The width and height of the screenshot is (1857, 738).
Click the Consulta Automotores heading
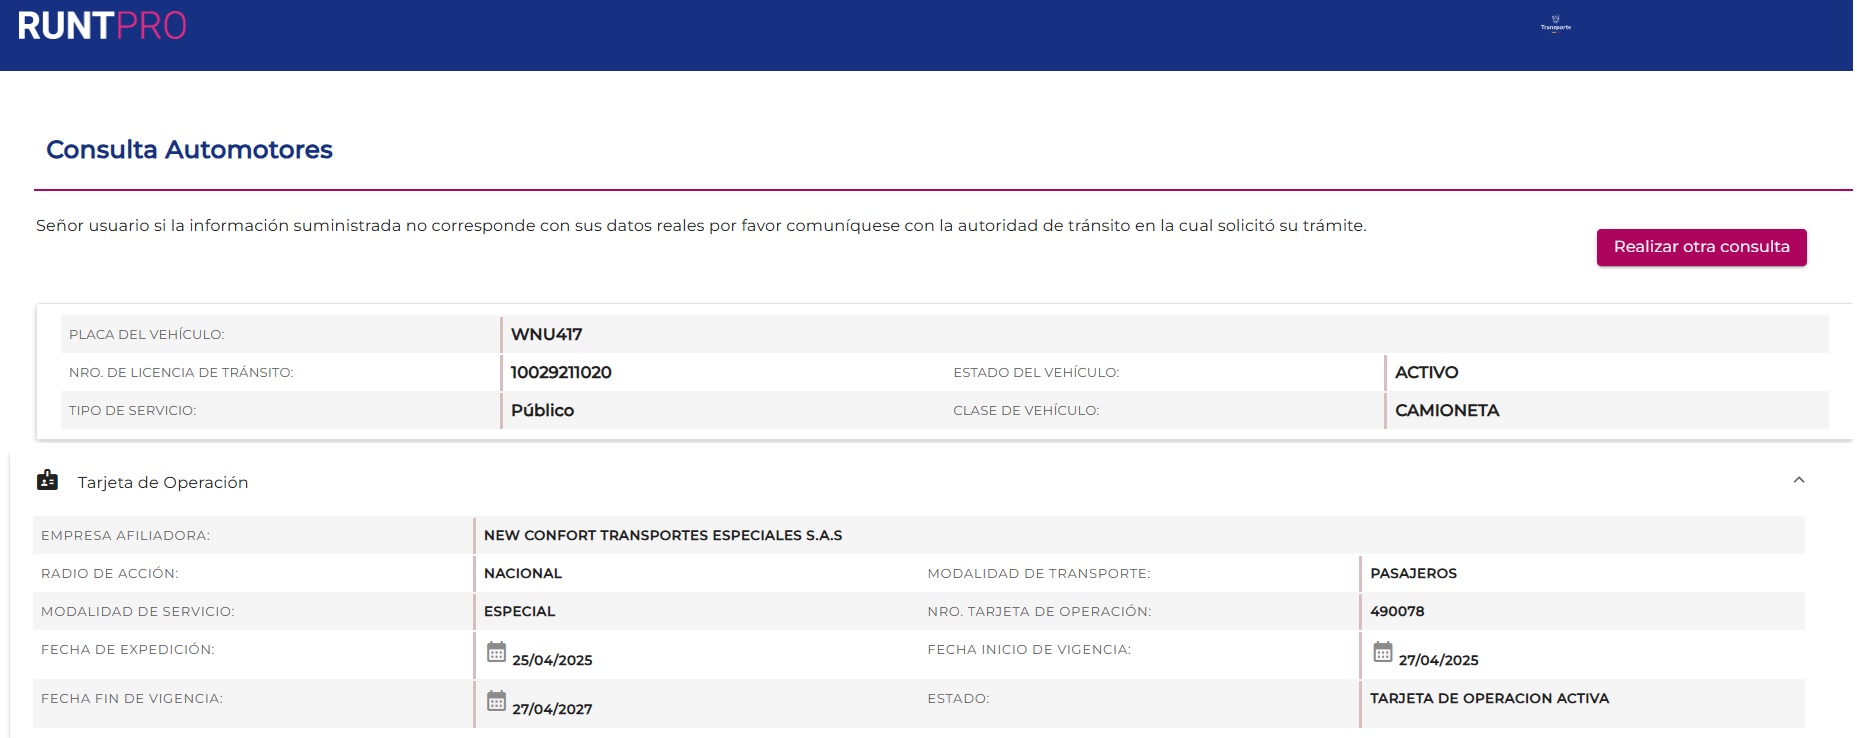(189, 150)
